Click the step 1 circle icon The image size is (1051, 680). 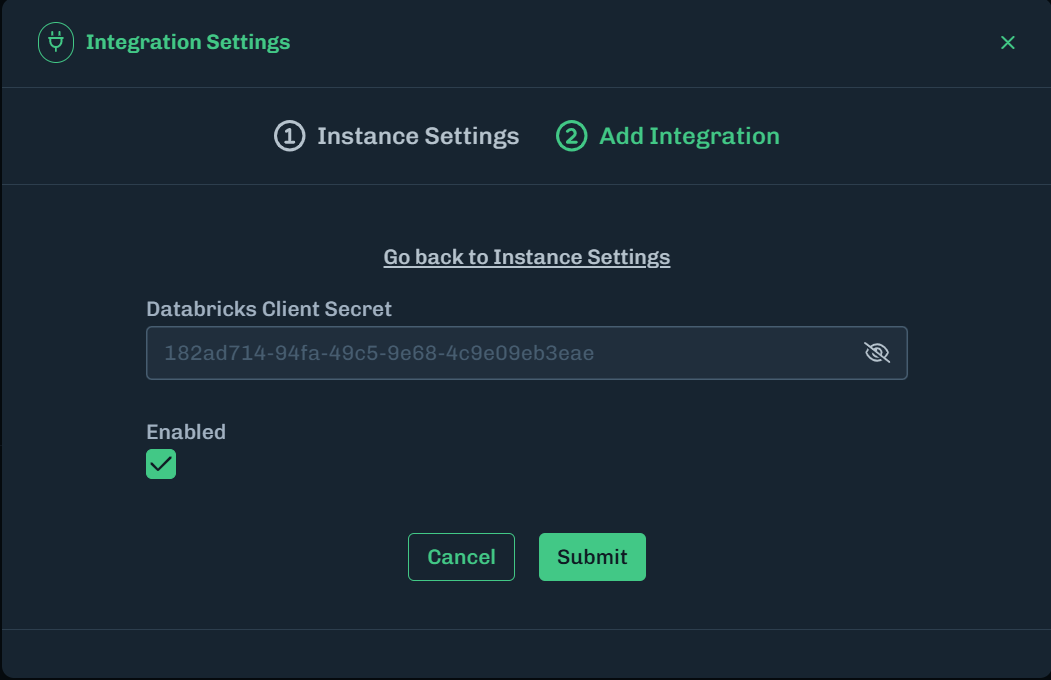click(x=289, y=136)
